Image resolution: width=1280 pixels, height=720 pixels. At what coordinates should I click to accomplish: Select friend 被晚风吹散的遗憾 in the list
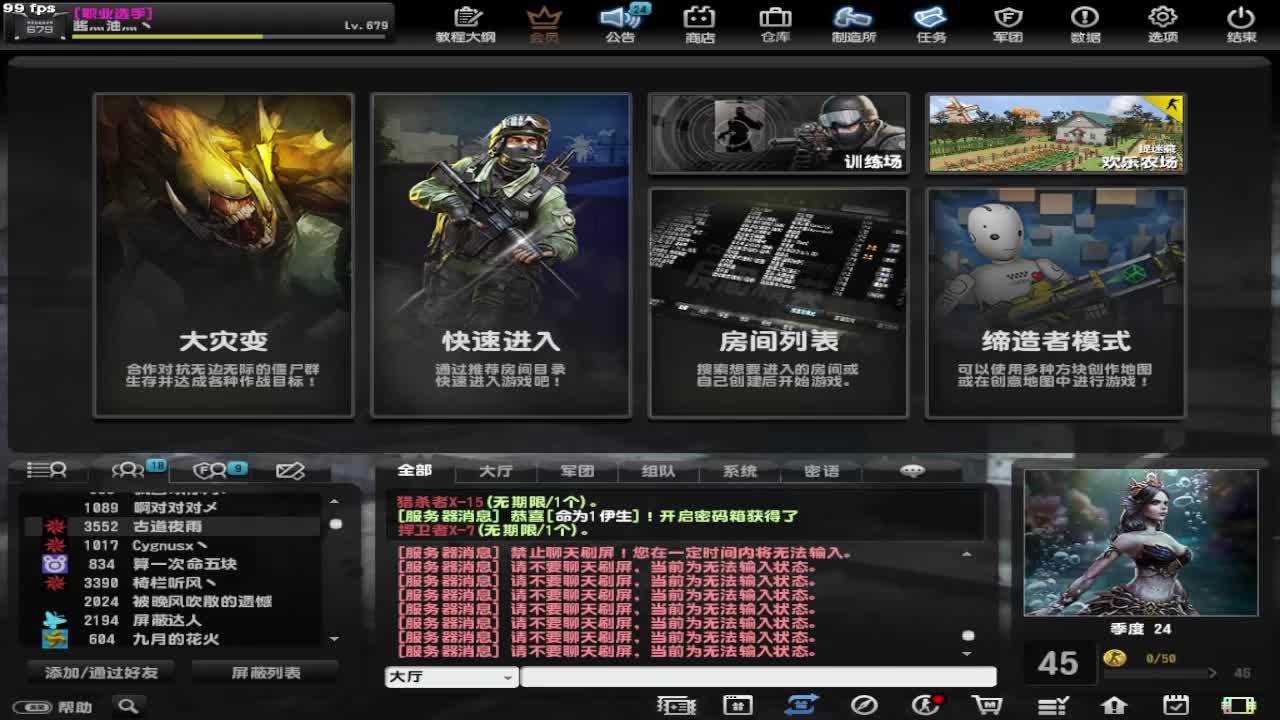tap(172, 602)
